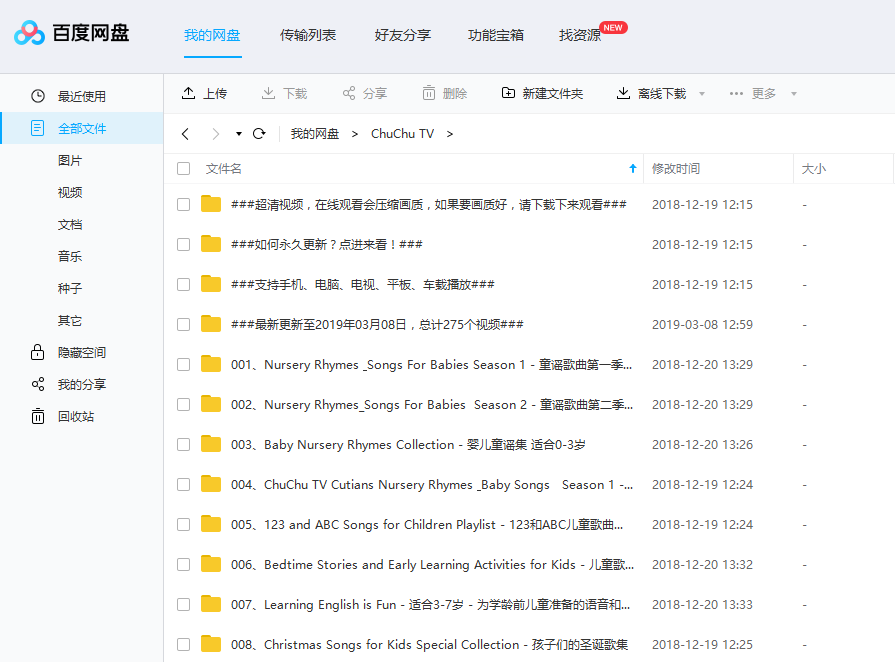
Task: Click the > after ChuChu TV breadcrumb
Action: (450, 134)
